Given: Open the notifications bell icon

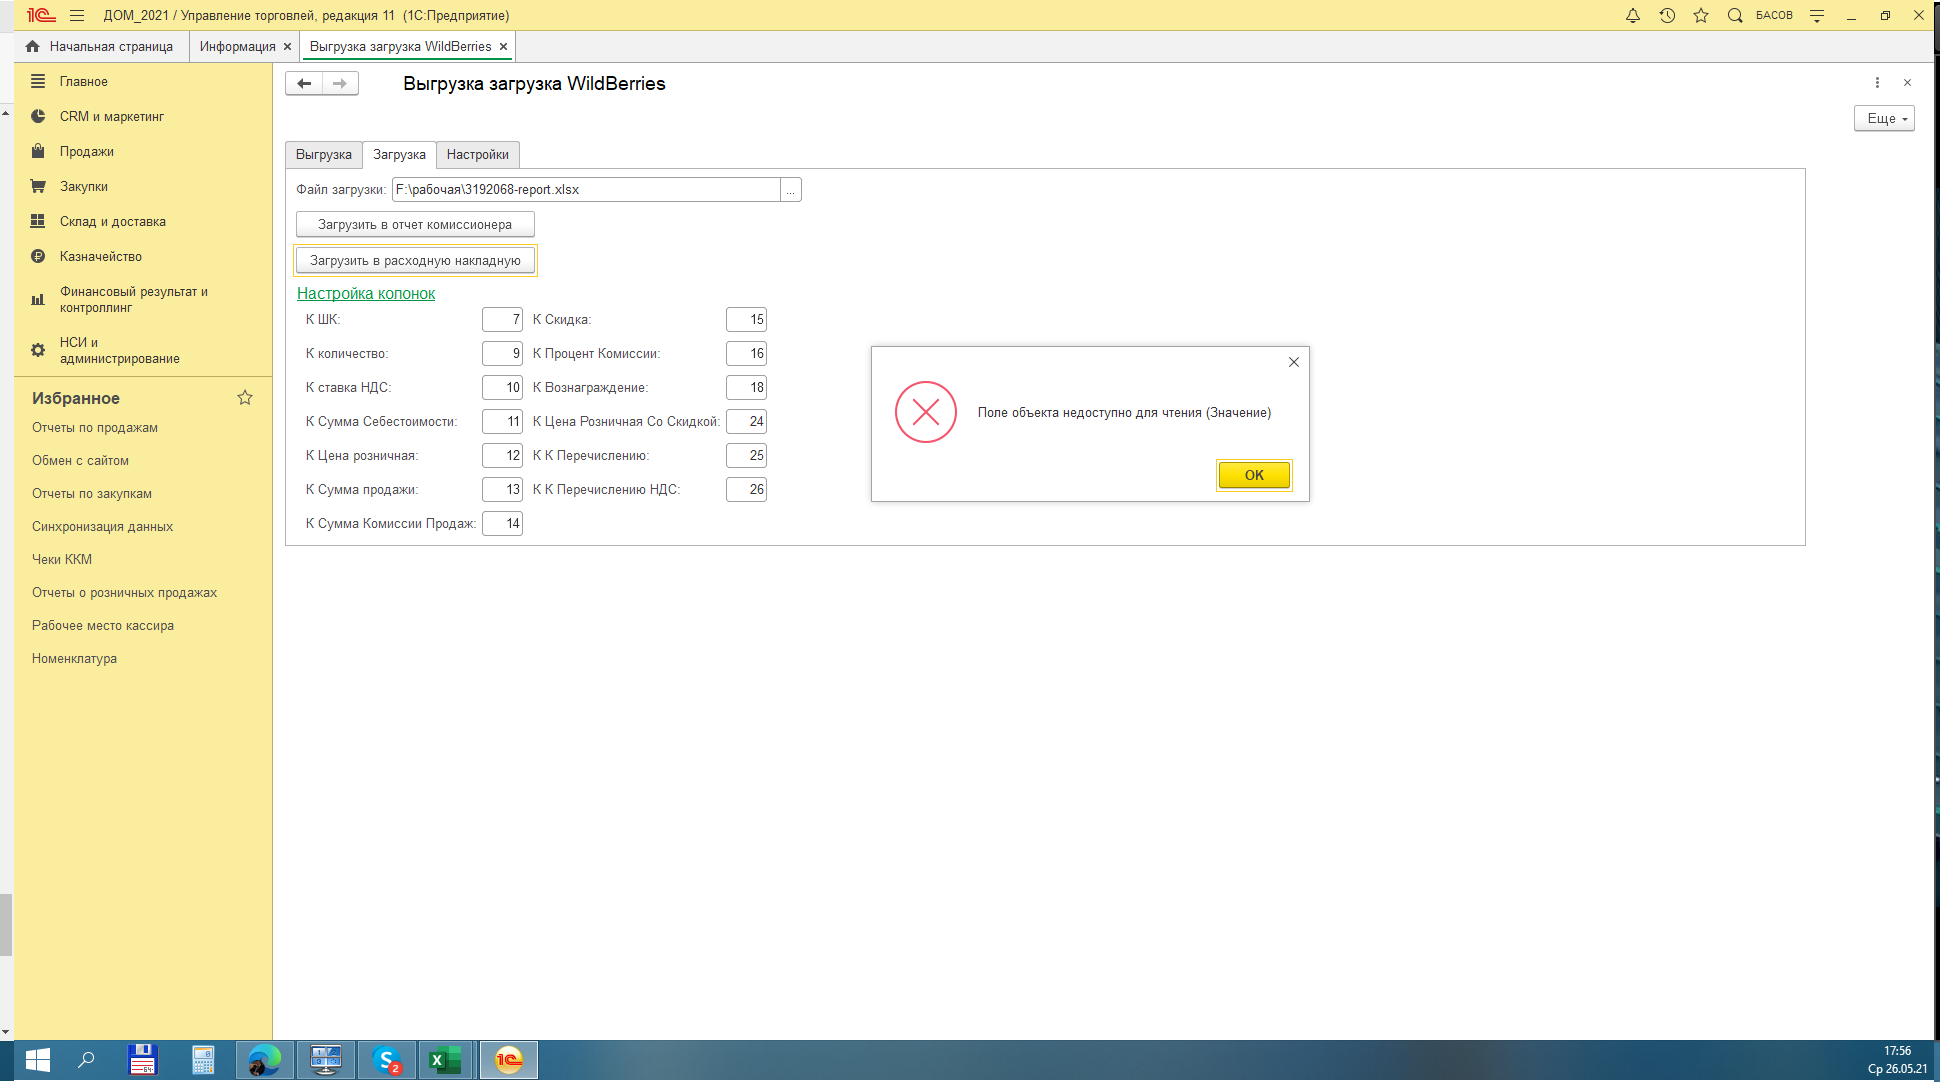Looking at the screenshot, I should pyautogui.click(x=1633, y=15).
